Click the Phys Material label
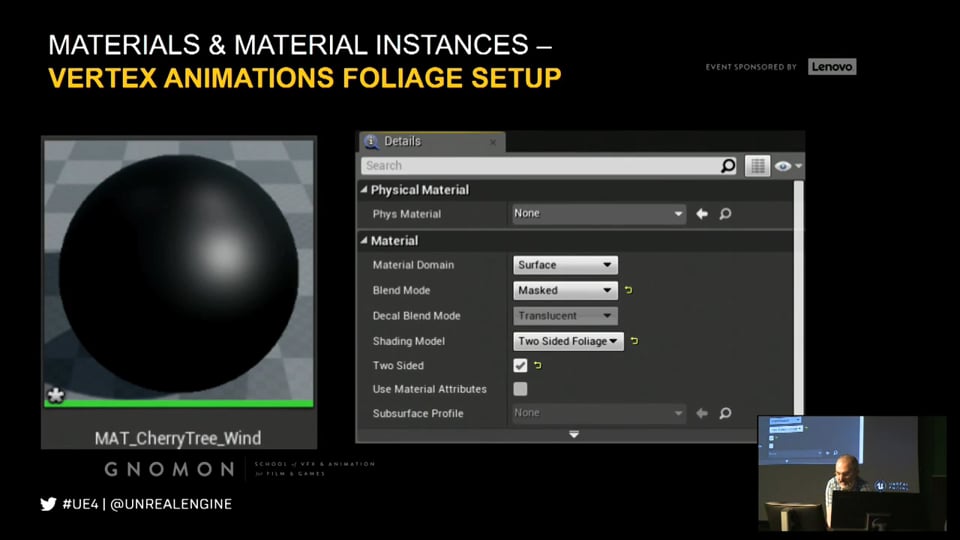 coord(407,214)
